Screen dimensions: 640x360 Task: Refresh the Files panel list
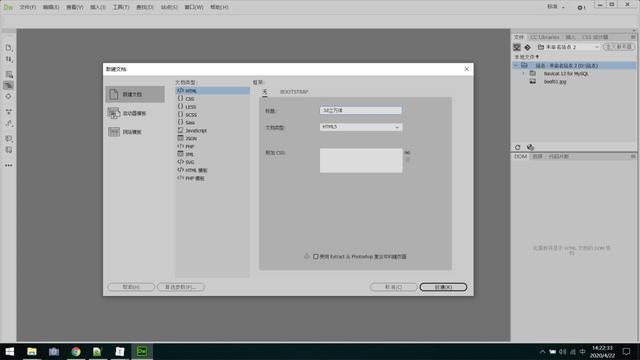click(518, 147)
